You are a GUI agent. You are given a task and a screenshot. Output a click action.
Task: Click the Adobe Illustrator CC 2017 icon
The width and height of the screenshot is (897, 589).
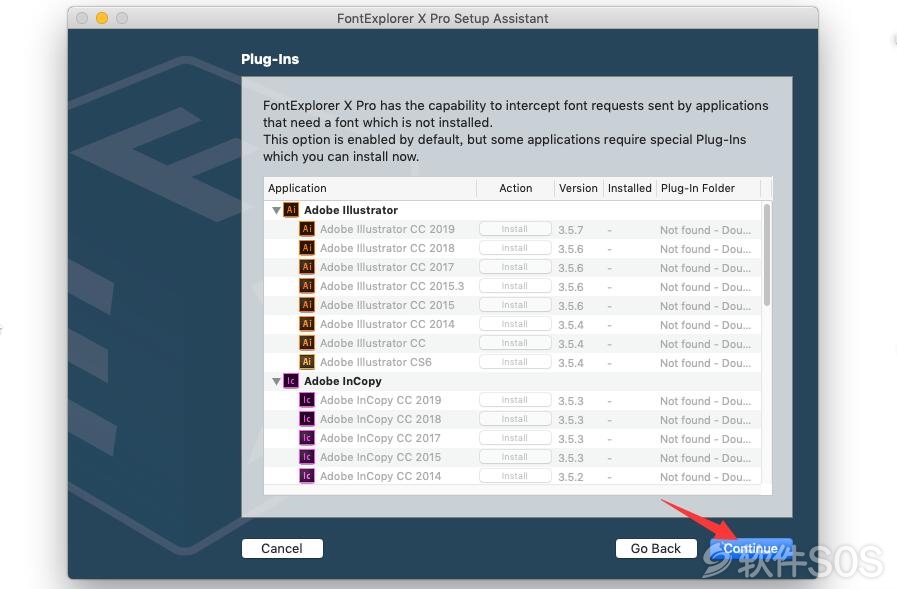[x=307, y=267]
